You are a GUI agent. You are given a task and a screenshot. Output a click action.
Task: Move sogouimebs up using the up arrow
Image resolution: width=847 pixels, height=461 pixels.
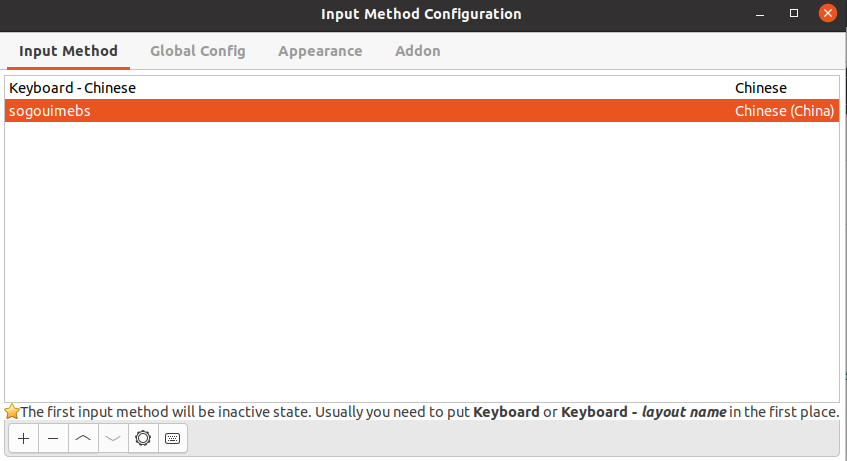83,438
